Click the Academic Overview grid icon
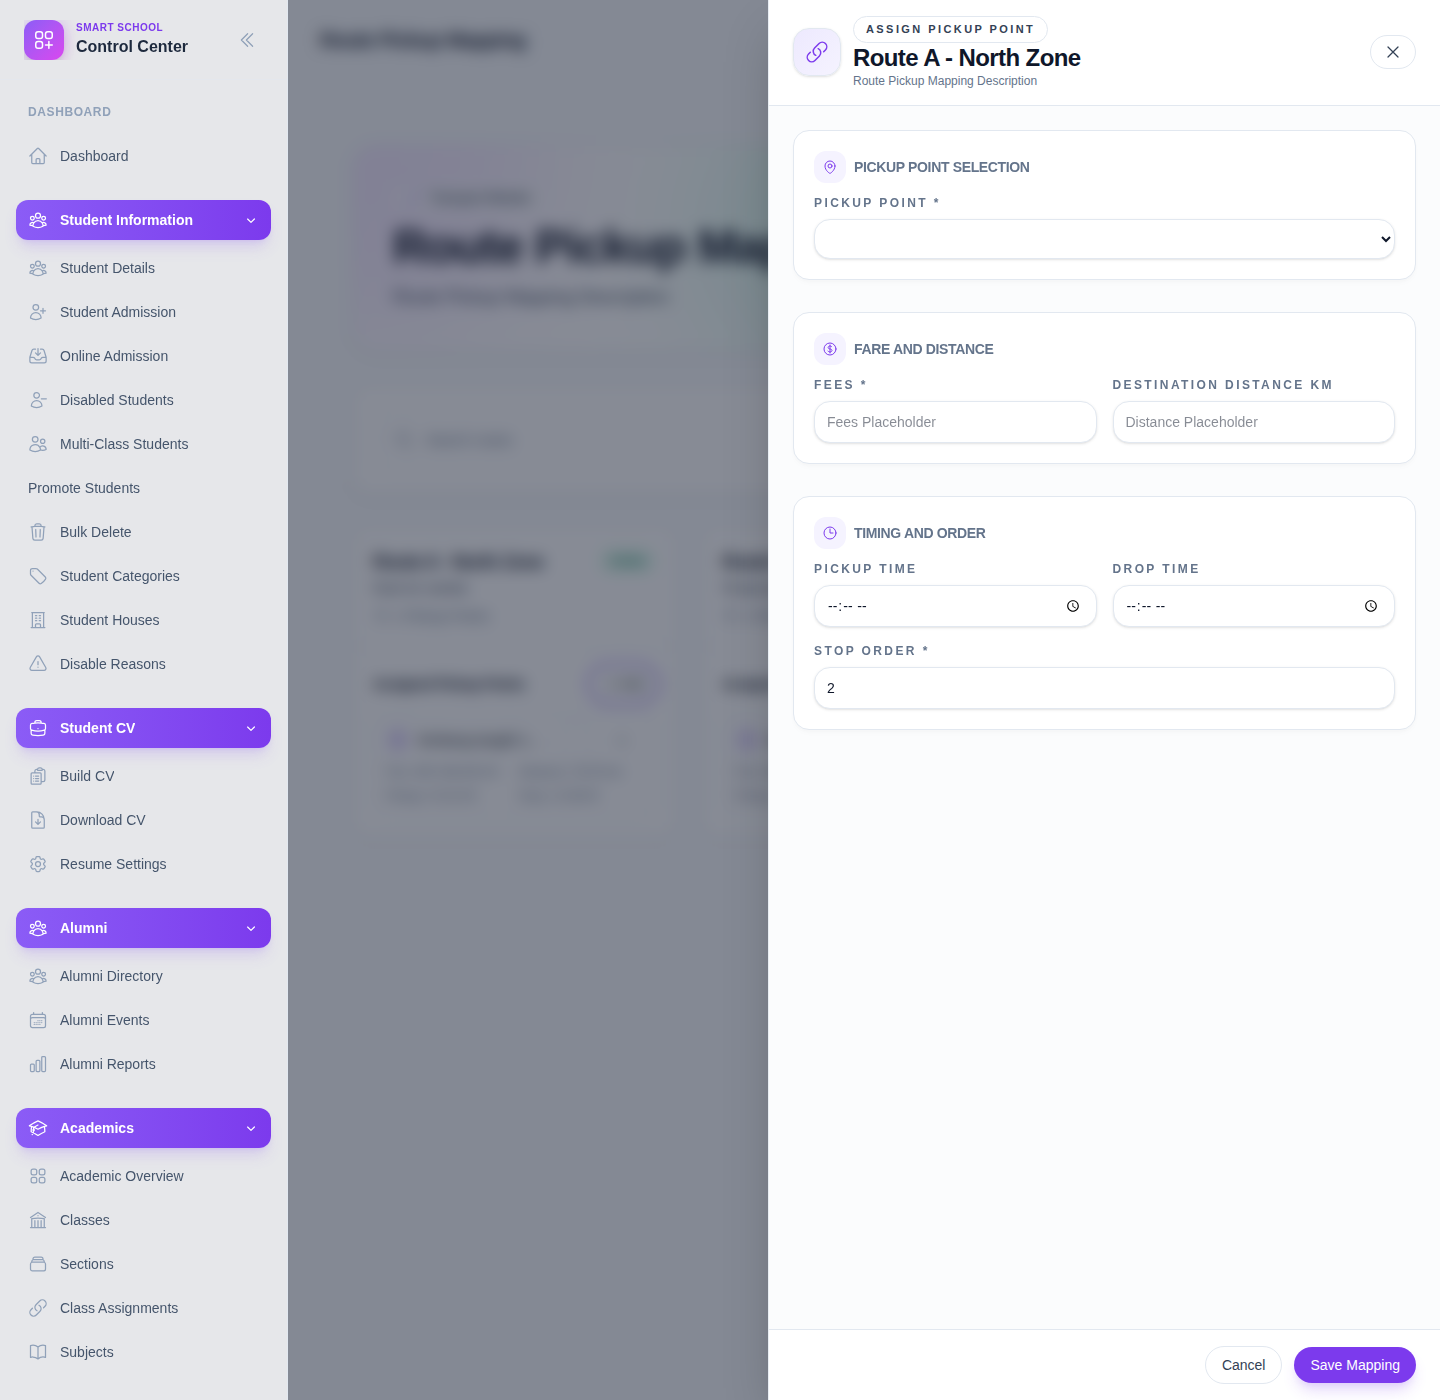This screenshot has height=1400, width=1440. pyautogui.click(x=38, y=1176)
